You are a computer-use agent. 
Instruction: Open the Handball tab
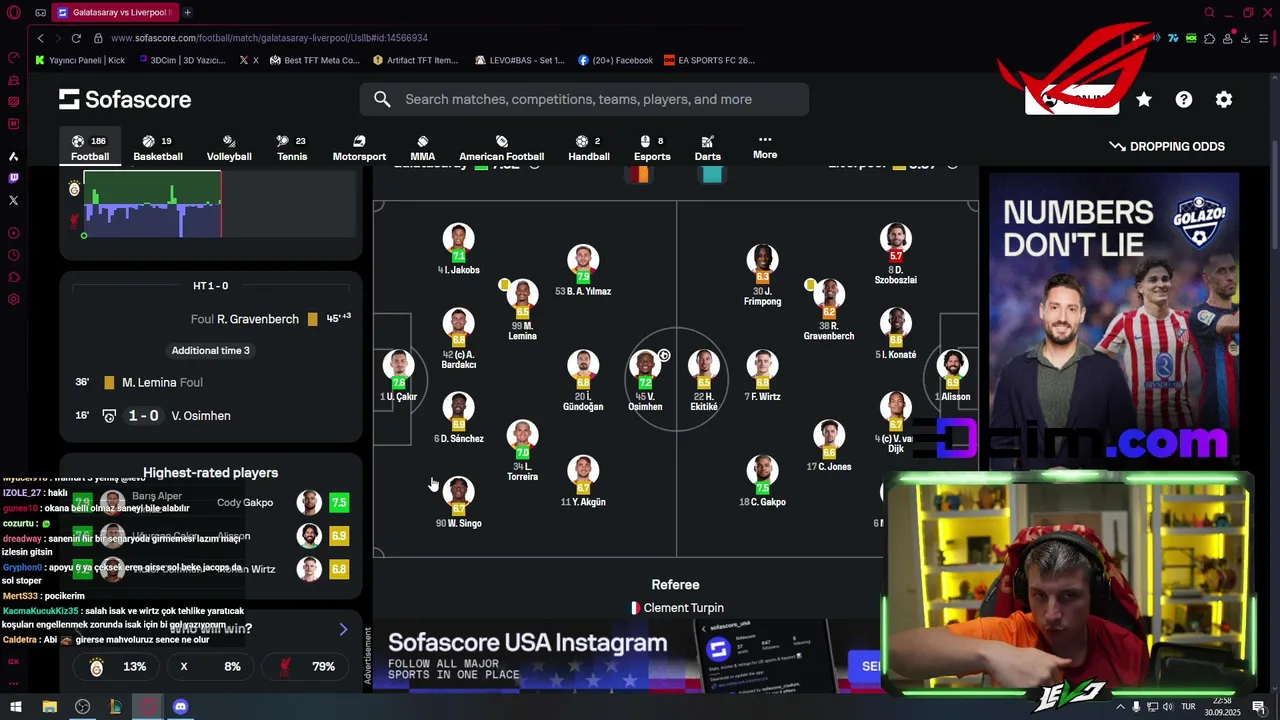click(x=589, y=148)
